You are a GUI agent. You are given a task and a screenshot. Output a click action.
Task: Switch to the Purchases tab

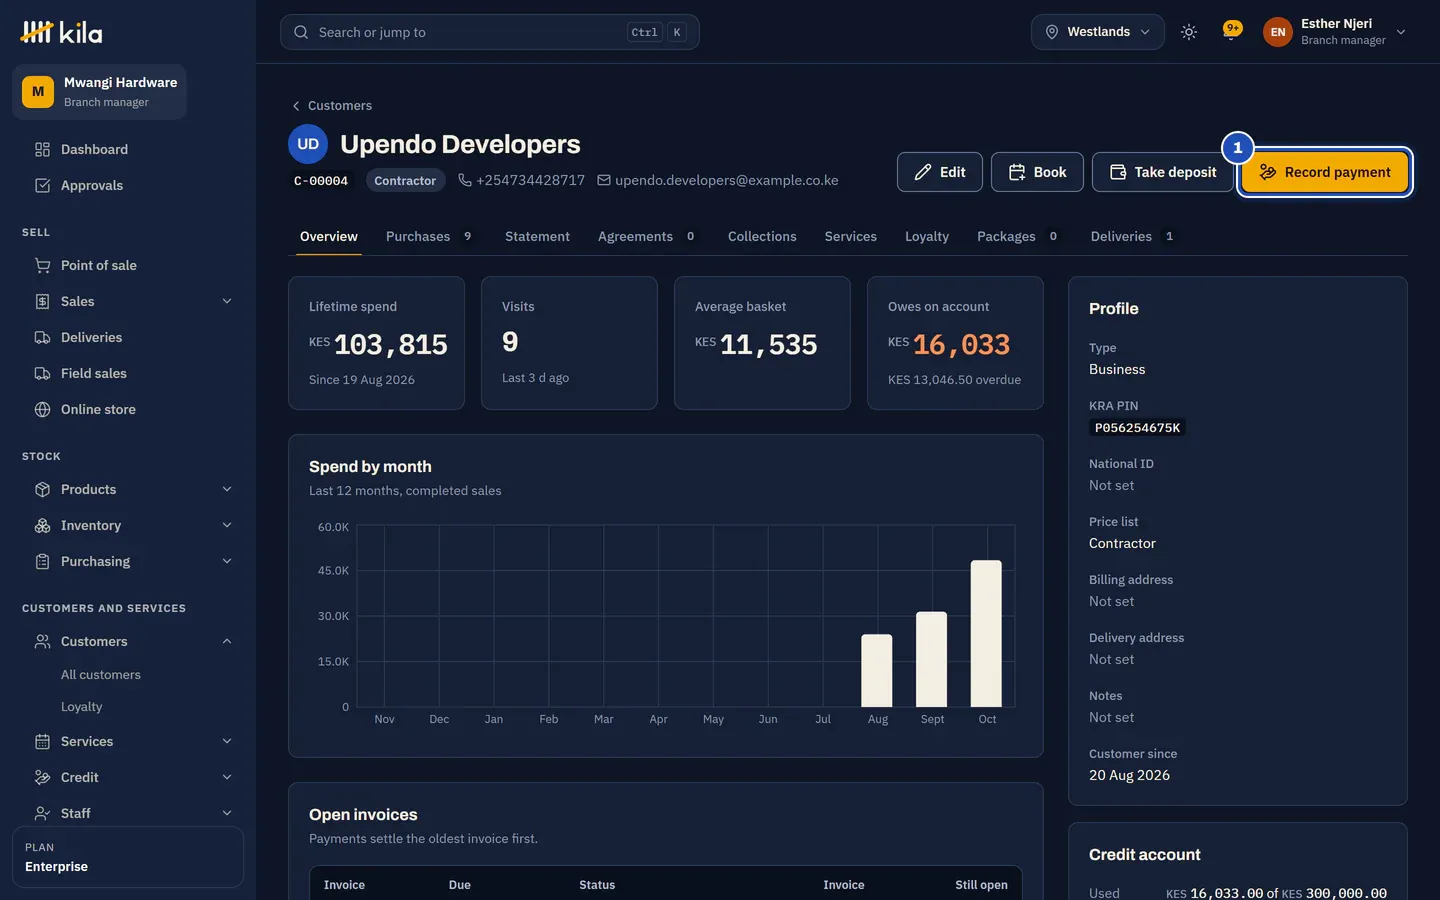[429, 236]
